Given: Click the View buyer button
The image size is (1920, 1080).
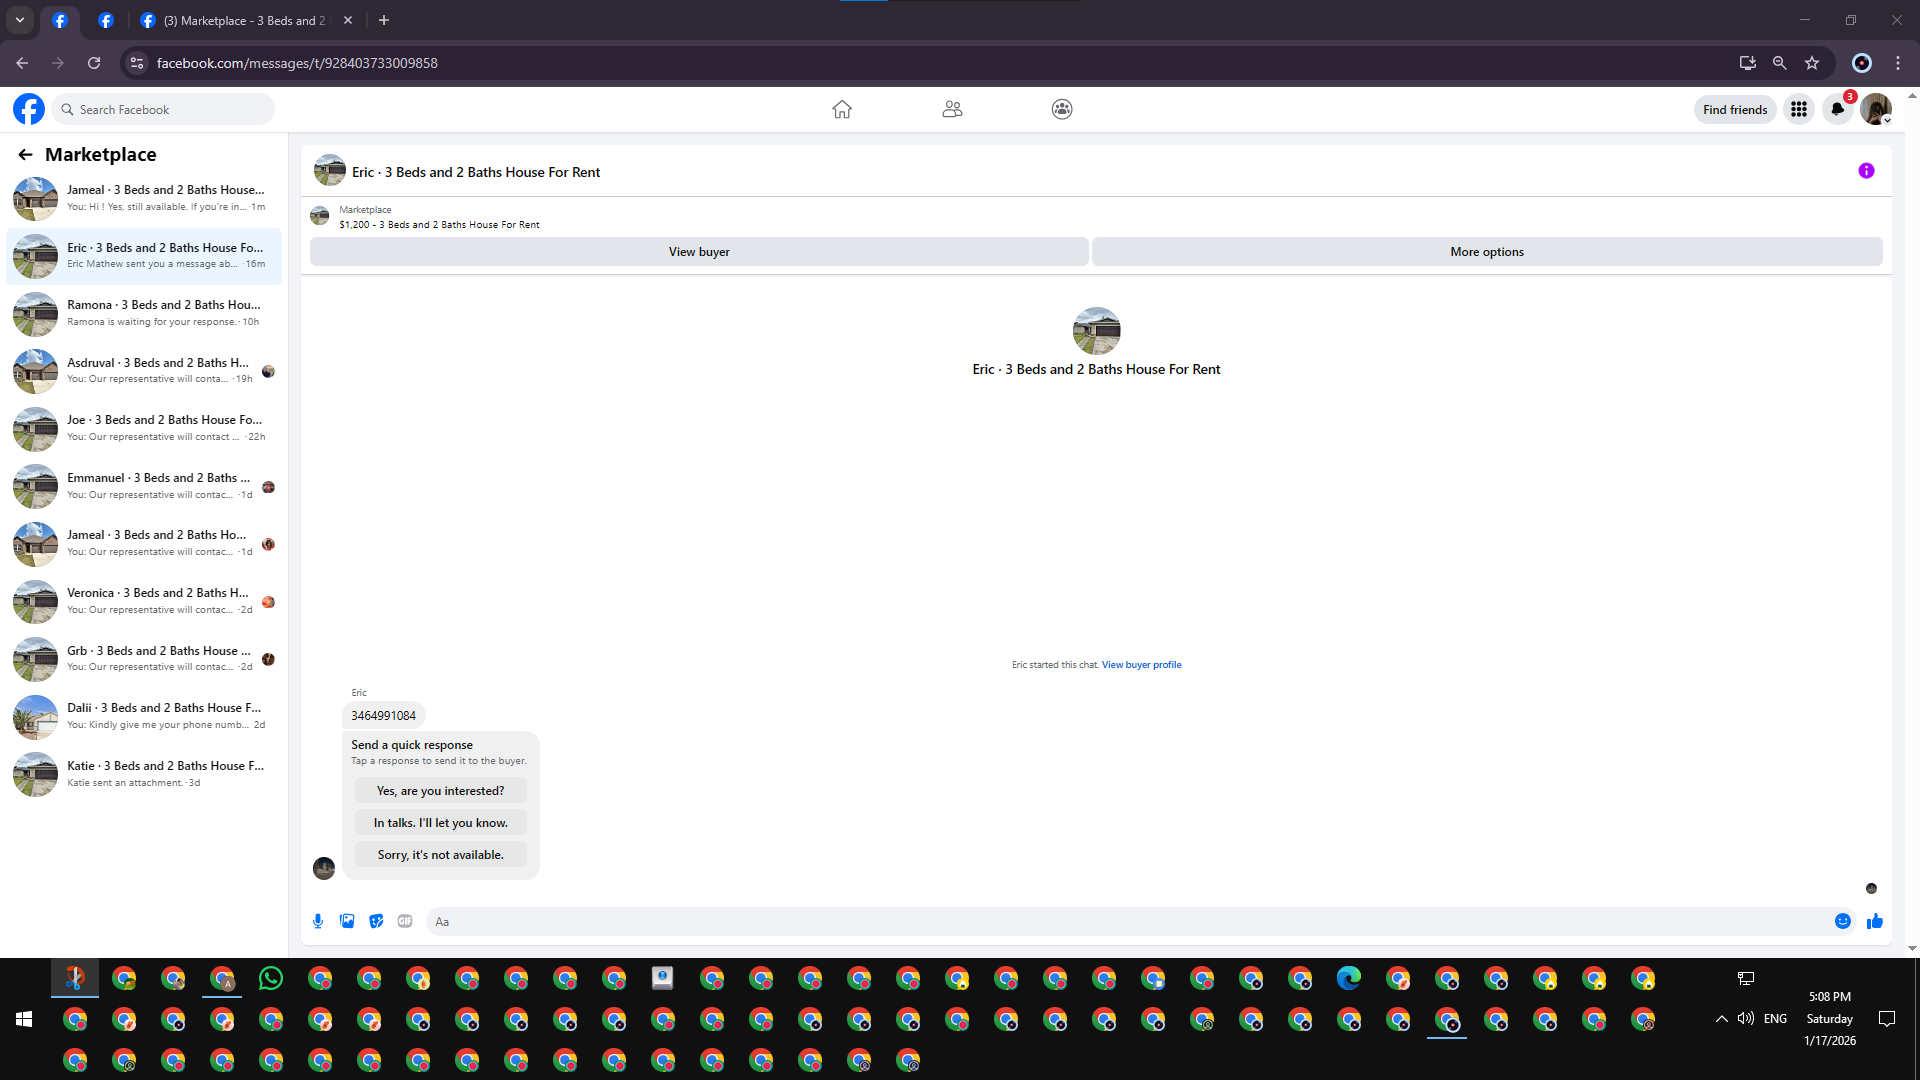Looking at the screenshot, I should tap(699, 252).
